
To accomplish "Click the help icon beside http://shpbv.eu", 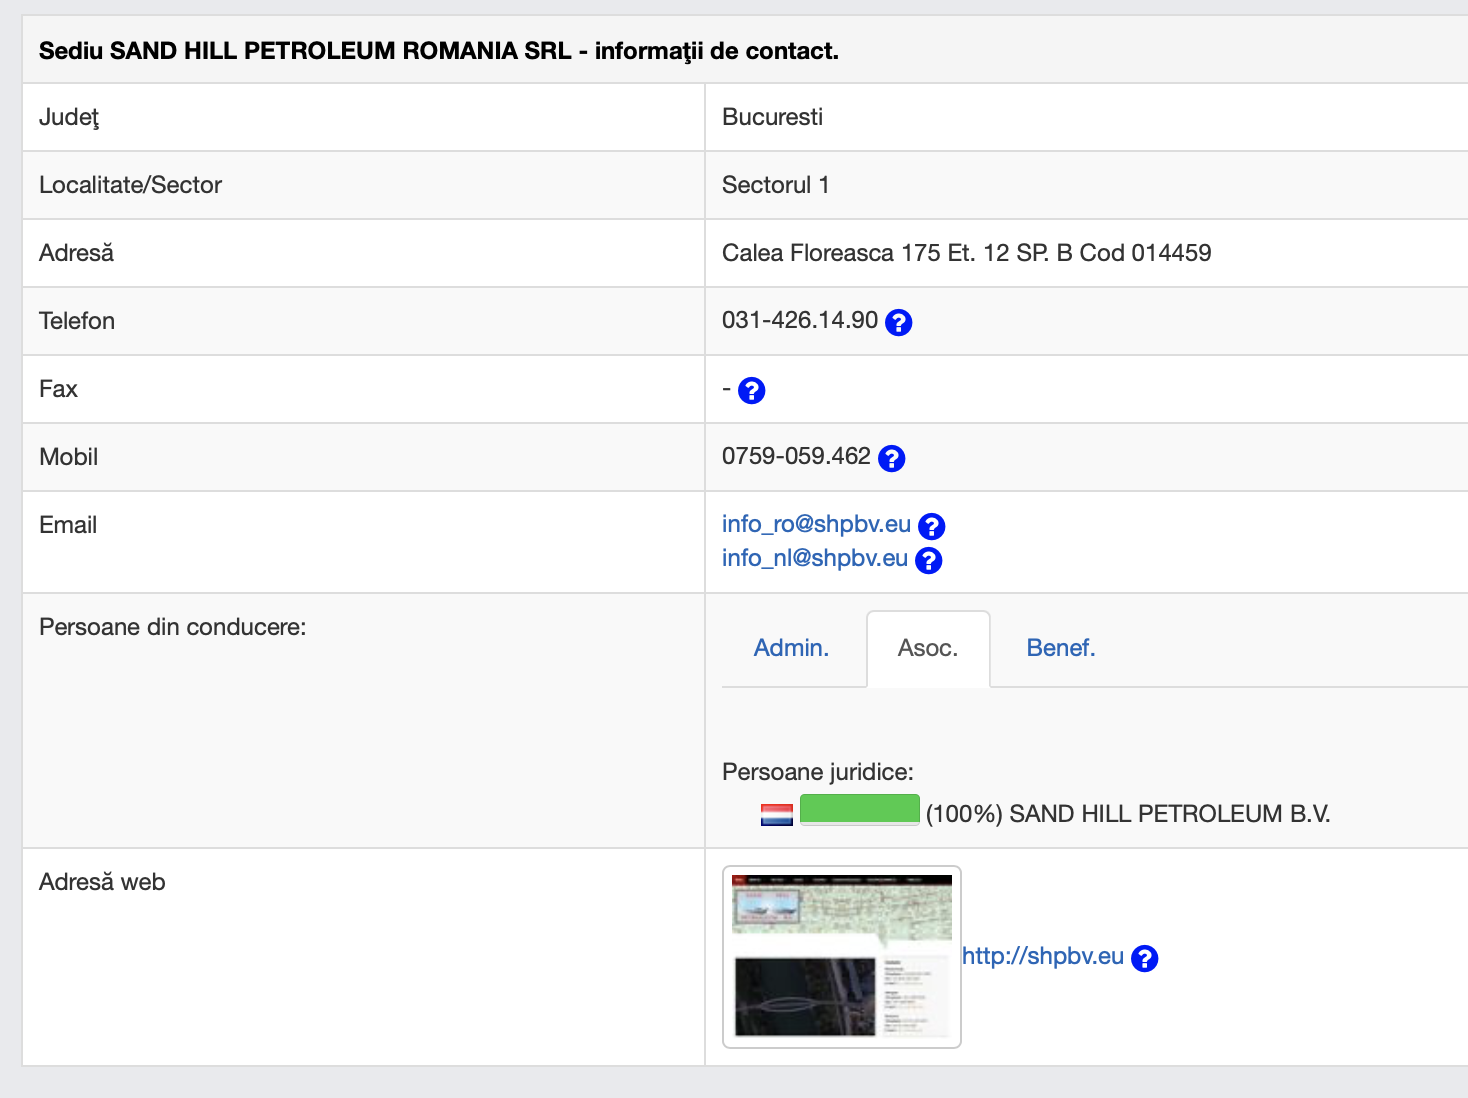I will point(1144,958).
